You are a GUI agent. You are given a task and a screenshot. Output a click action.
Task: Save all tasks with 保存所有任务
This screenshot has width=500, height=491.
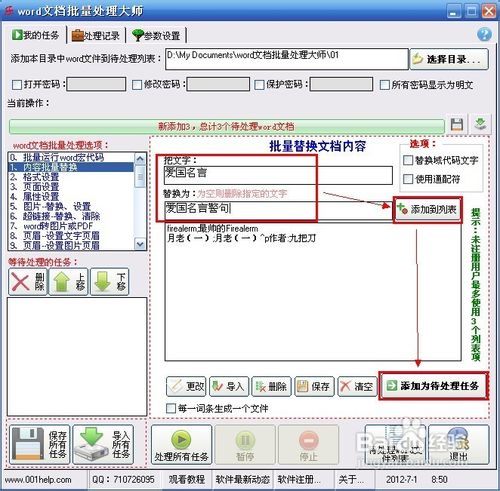39,444
